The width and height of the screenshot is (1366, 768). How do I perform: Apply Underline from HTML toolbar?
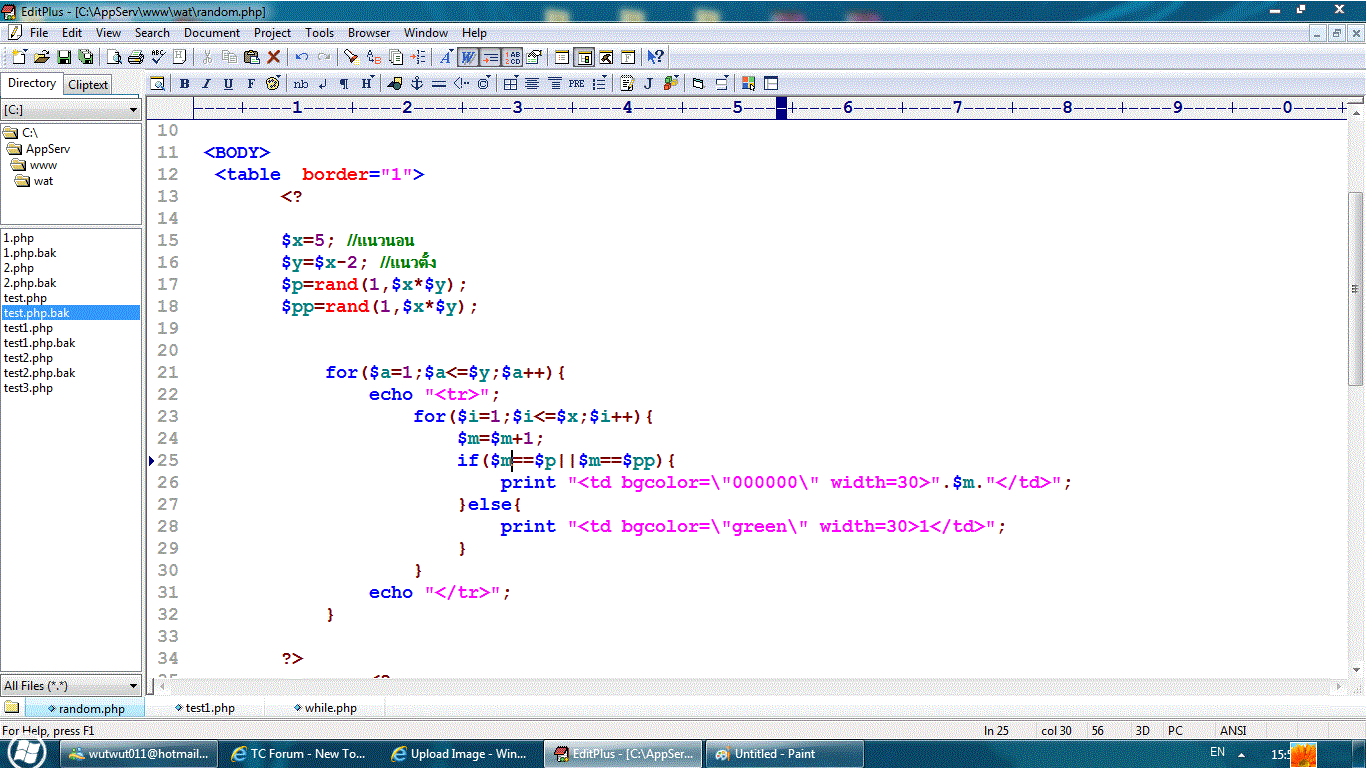coord(228,84)
